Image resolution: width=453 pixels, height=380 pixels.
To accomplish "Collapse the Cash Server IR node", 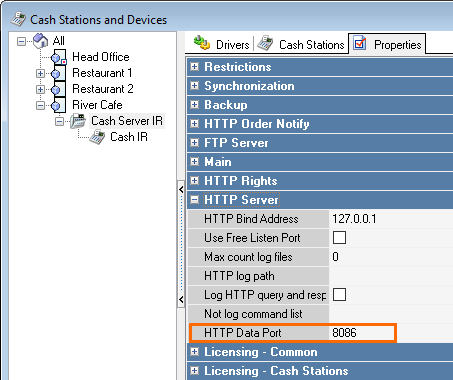I will tap(59, 121).
